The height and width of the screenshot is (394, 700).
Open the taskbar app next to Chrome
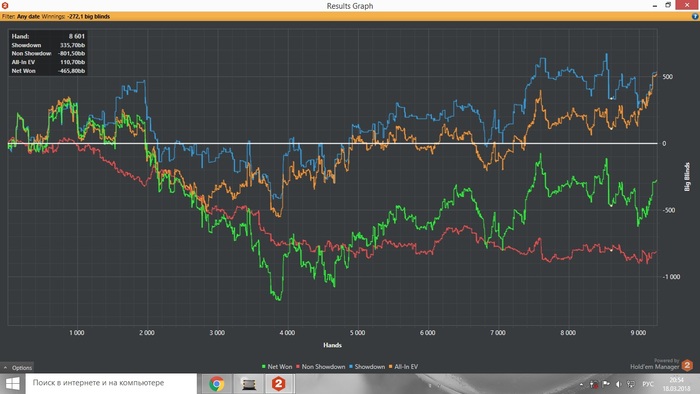[x=248, y=384]
